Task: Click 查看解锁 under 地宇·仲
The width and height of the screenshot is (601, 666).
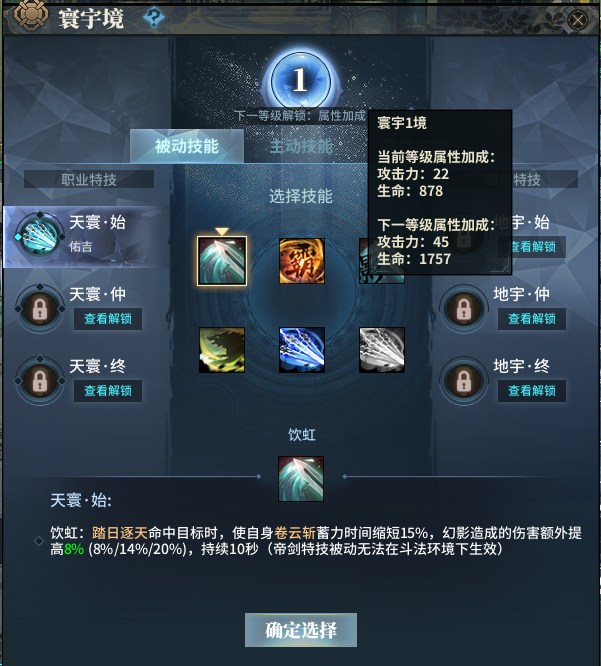Action: coord(532,319)
